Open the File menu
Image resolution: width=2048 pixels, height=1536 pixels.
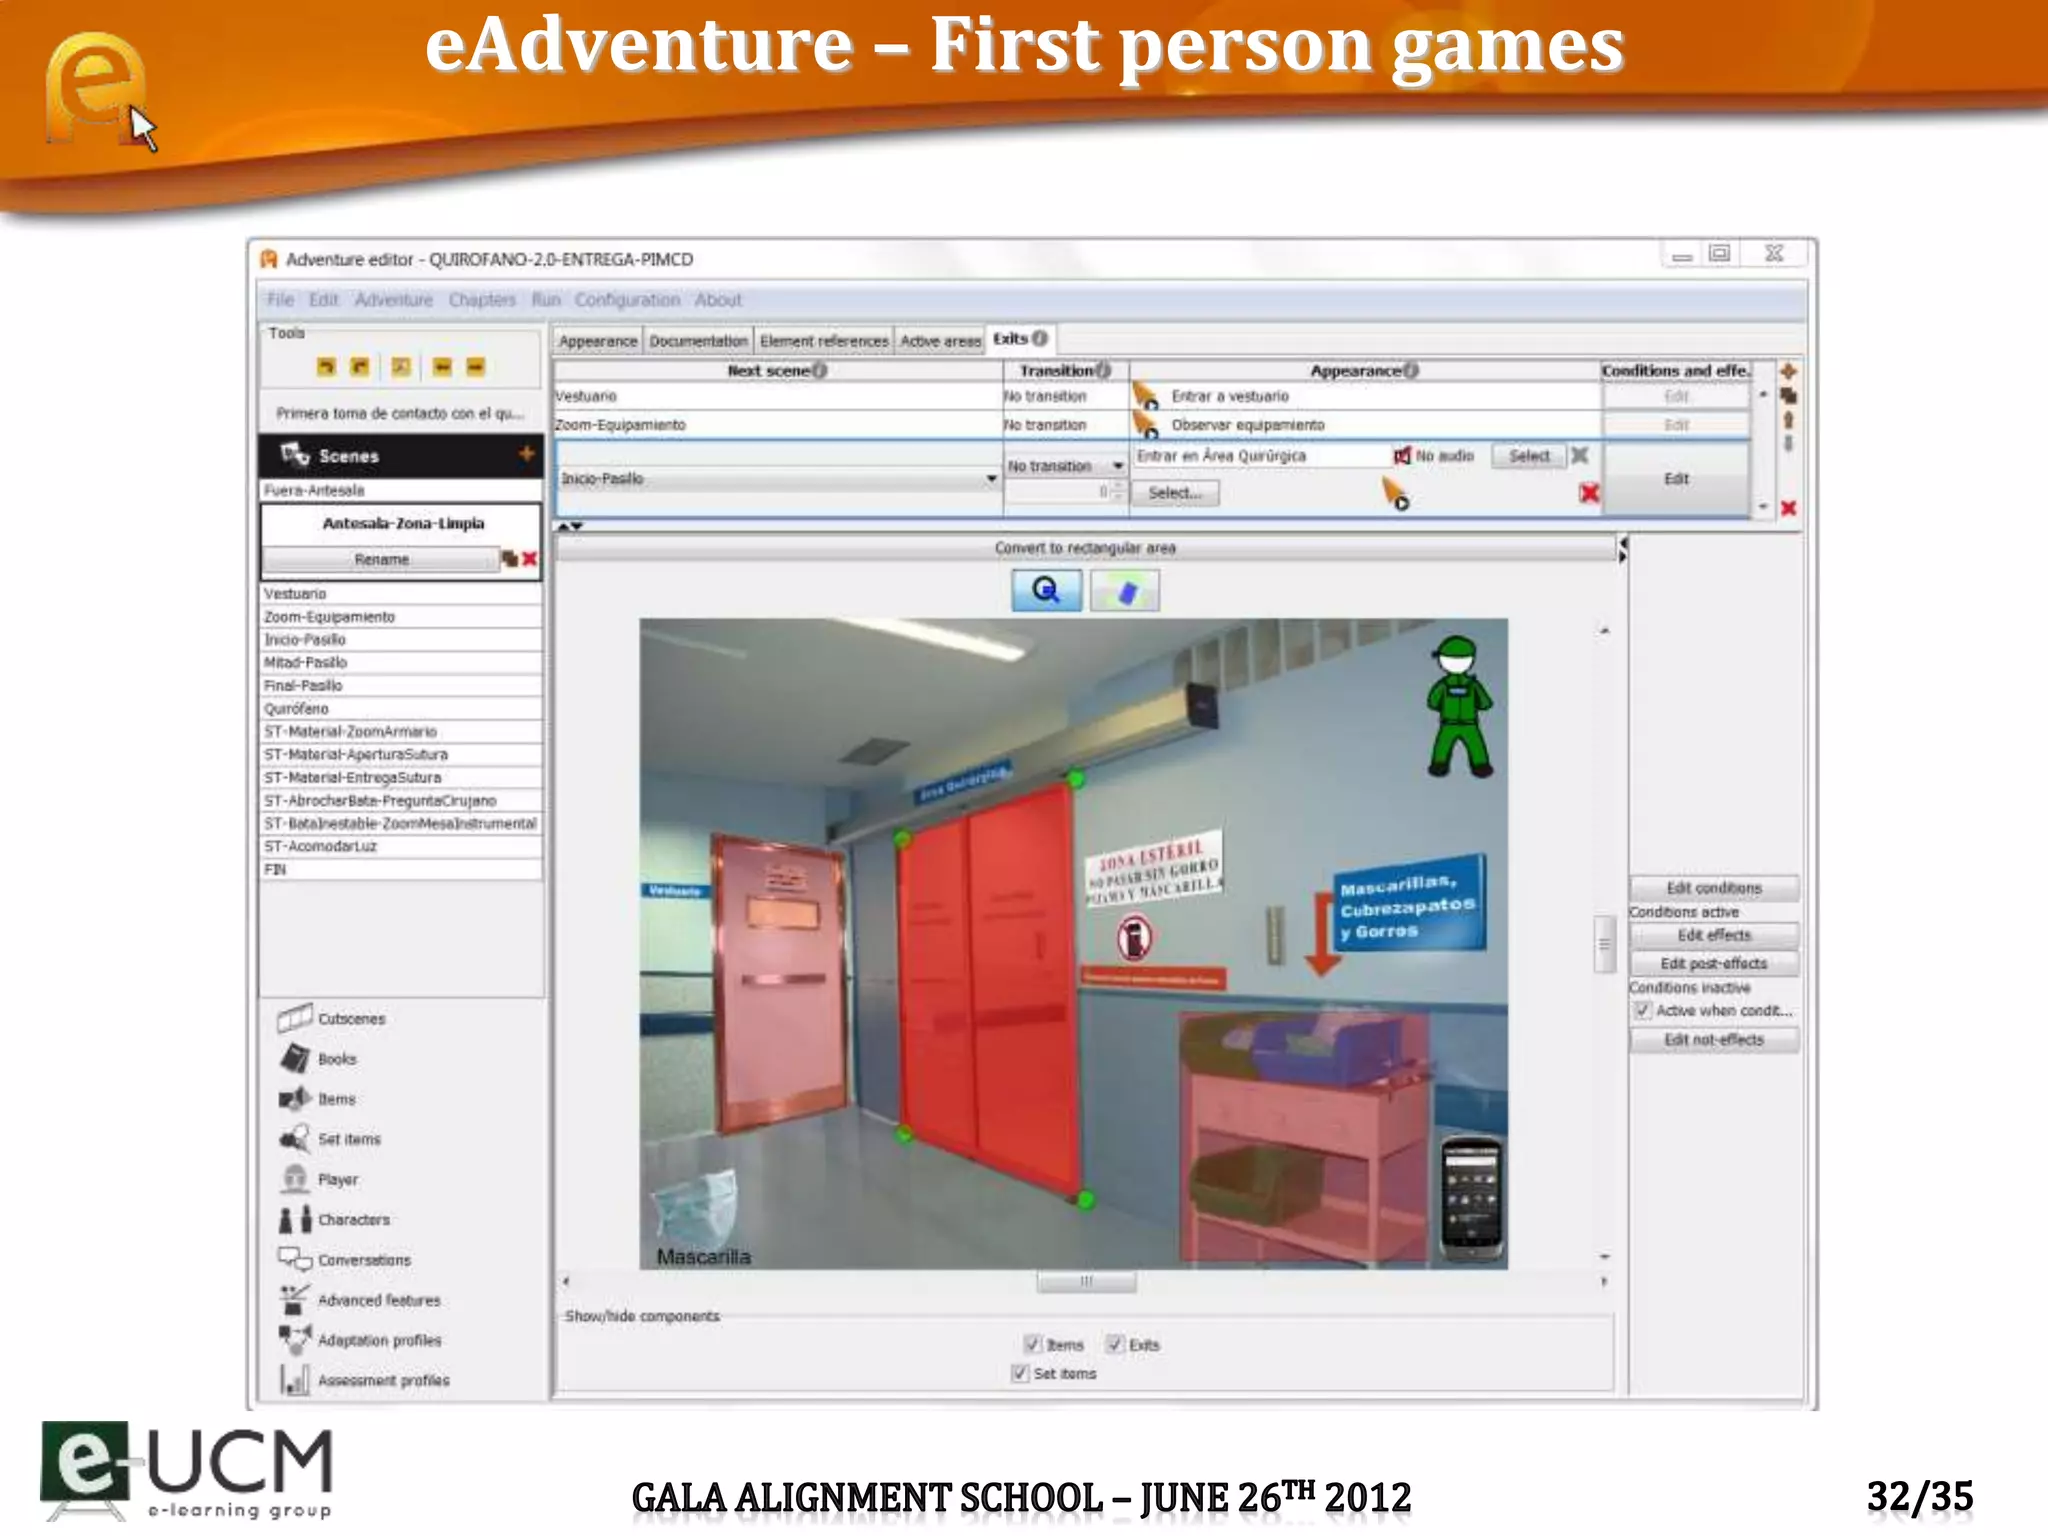pyautogui.click(x=280, y=300)
